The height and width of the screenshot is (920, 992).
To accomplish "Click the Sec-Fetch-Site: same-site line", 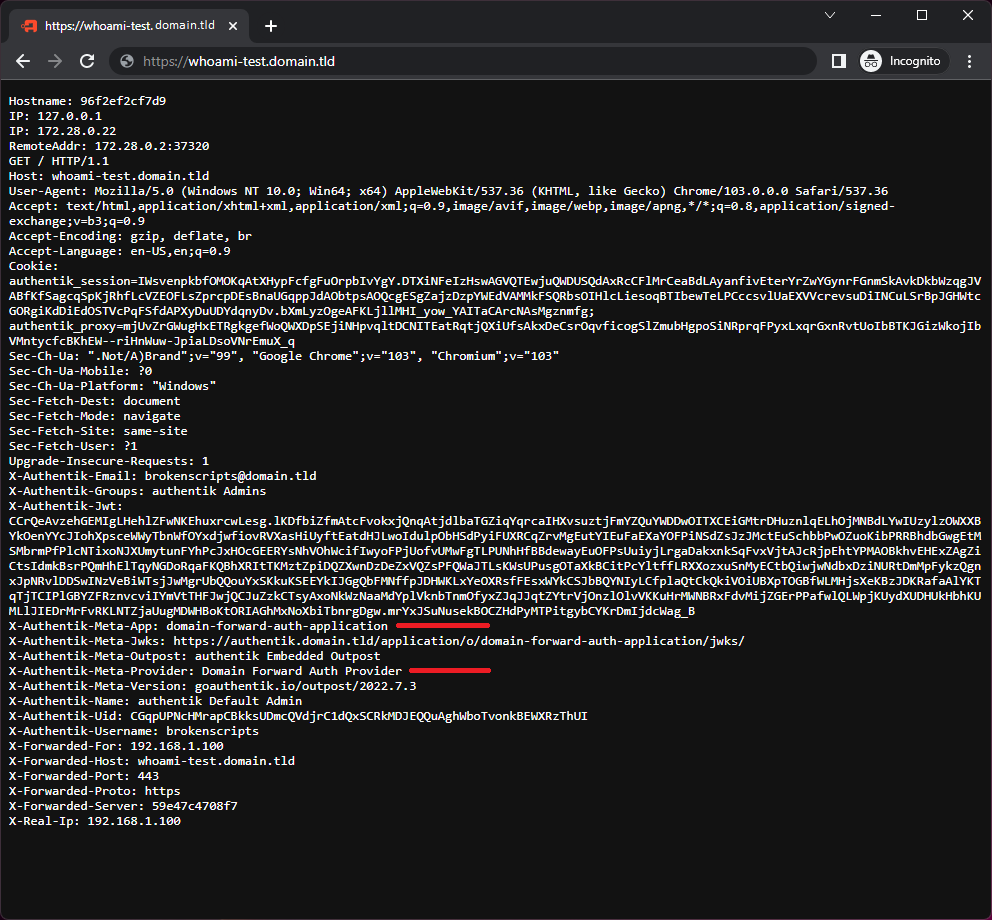I will (x=98, y=432).
